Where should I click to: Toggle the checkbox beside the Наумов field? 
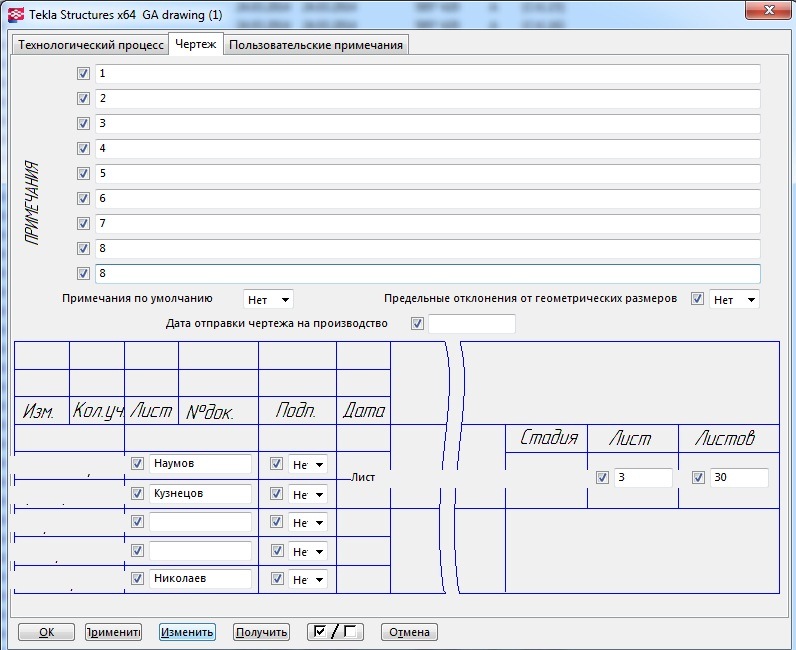pos(138,464)
